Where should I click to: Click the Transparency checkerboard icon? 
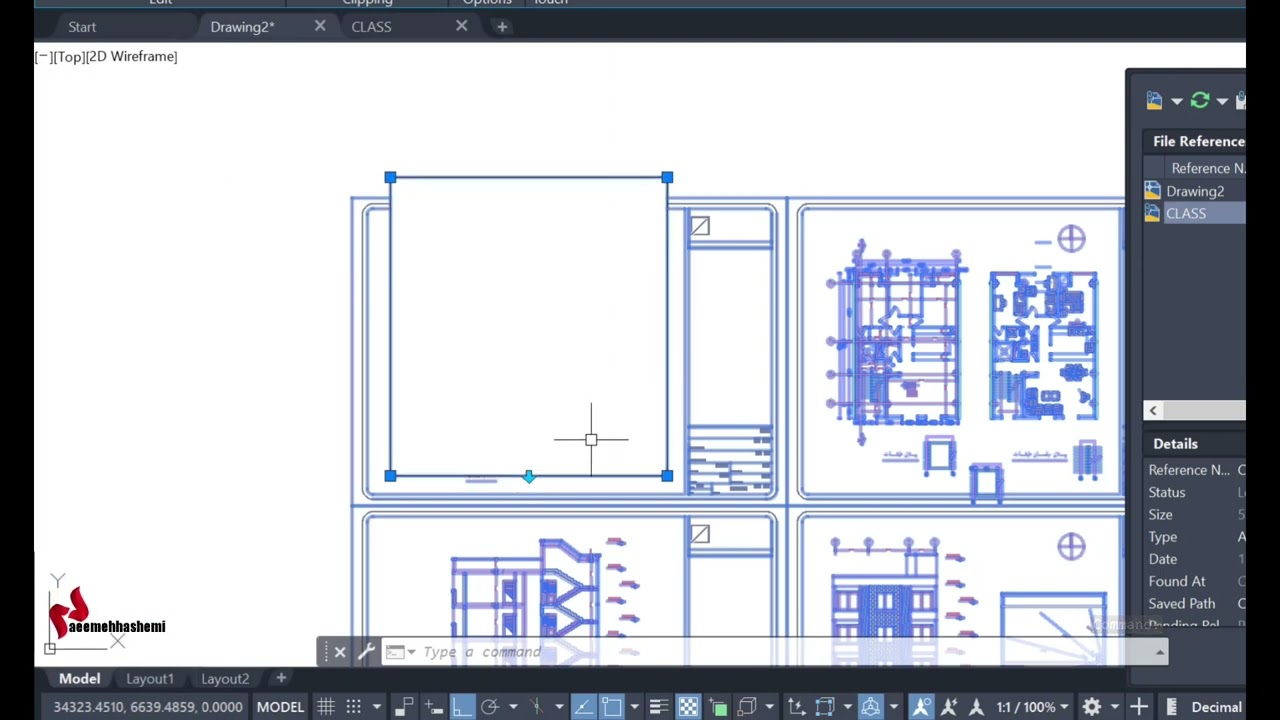pos(688,707)
